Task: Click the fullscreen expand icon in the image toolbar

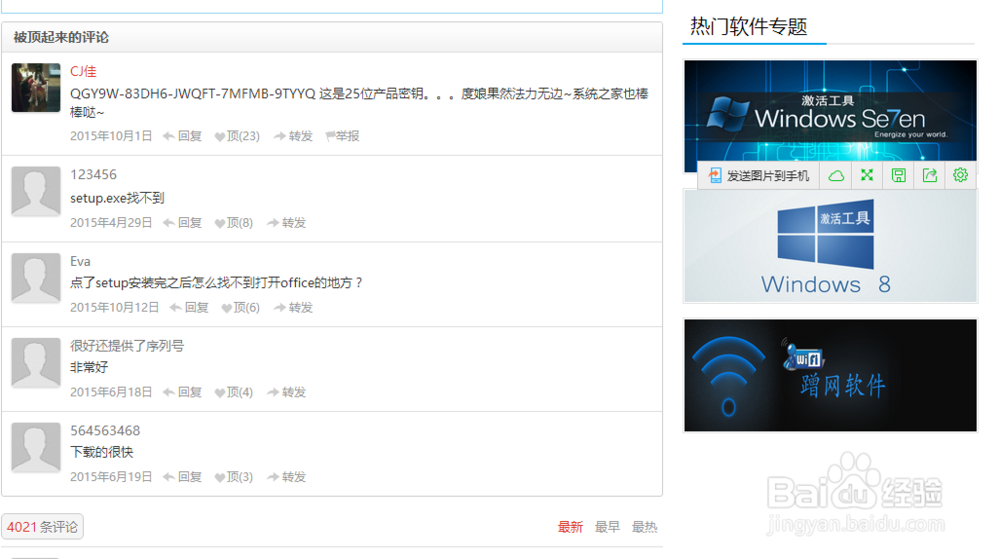Action: click(867, 175)
